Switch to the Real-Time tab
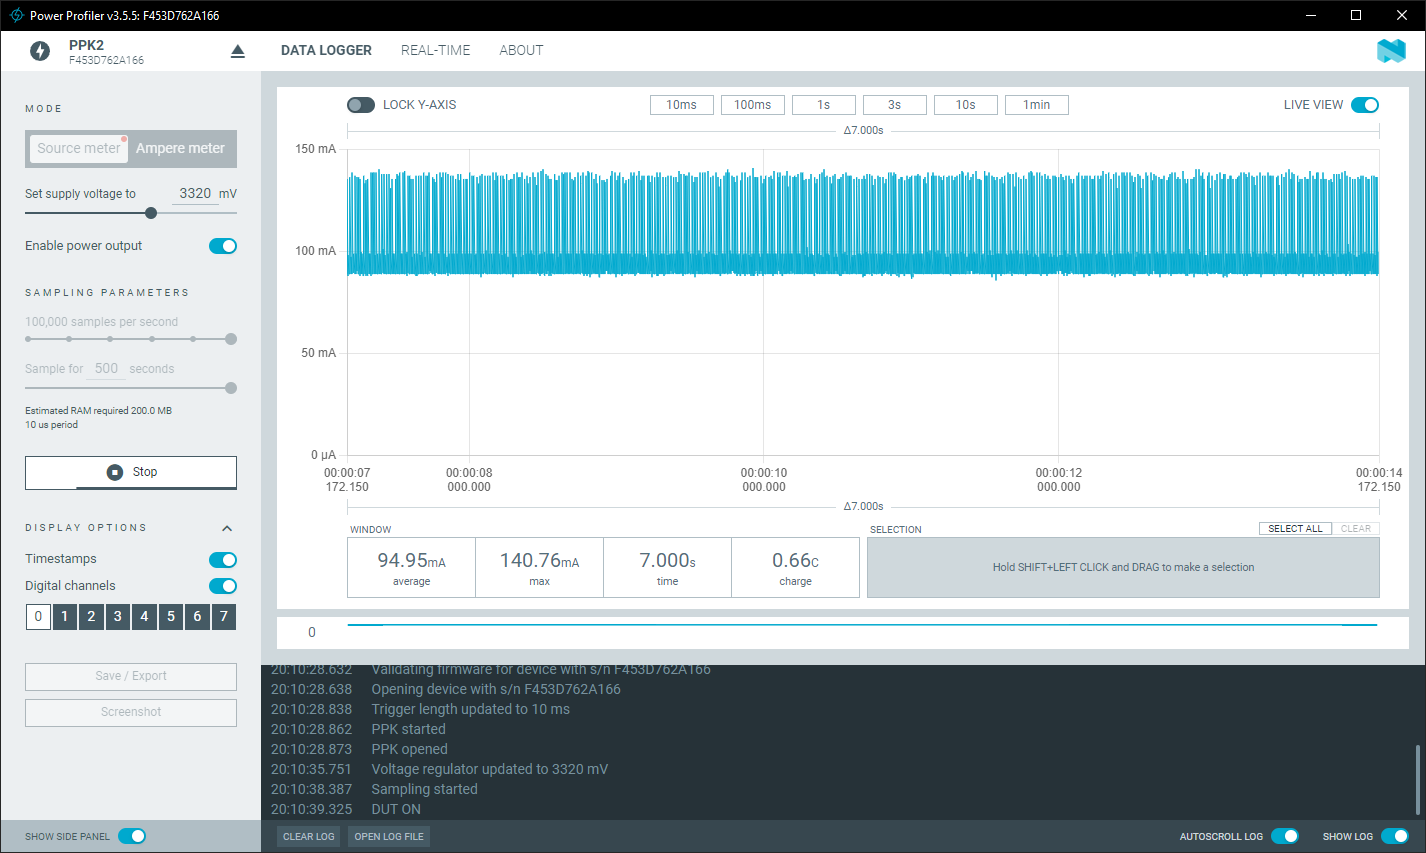 (435, 50)
